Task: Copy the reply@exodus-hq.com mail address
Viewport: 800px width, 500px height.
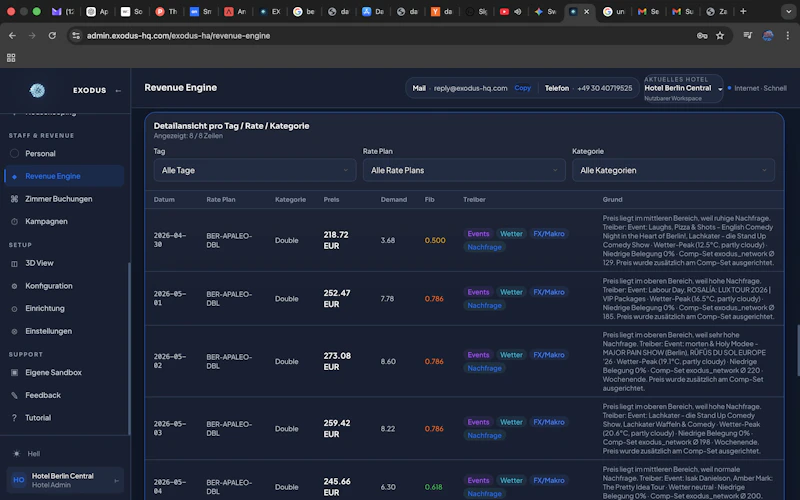Action: (x=522, y=88)
